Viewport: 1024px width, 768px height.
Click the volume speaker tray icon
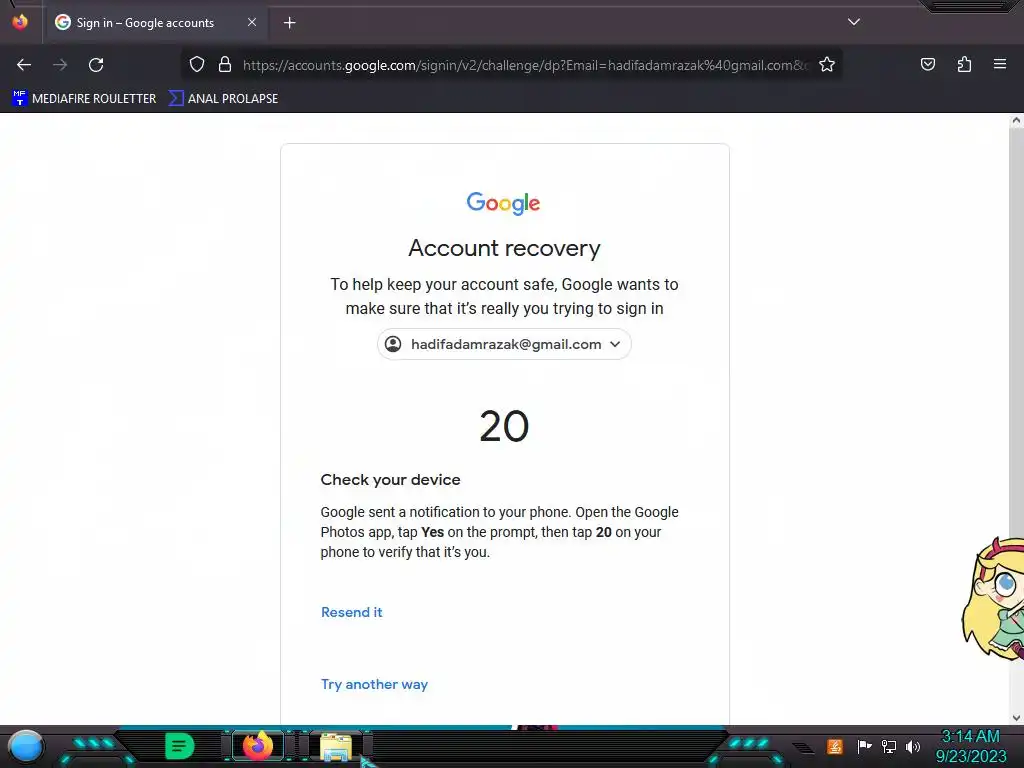(912, 746)
